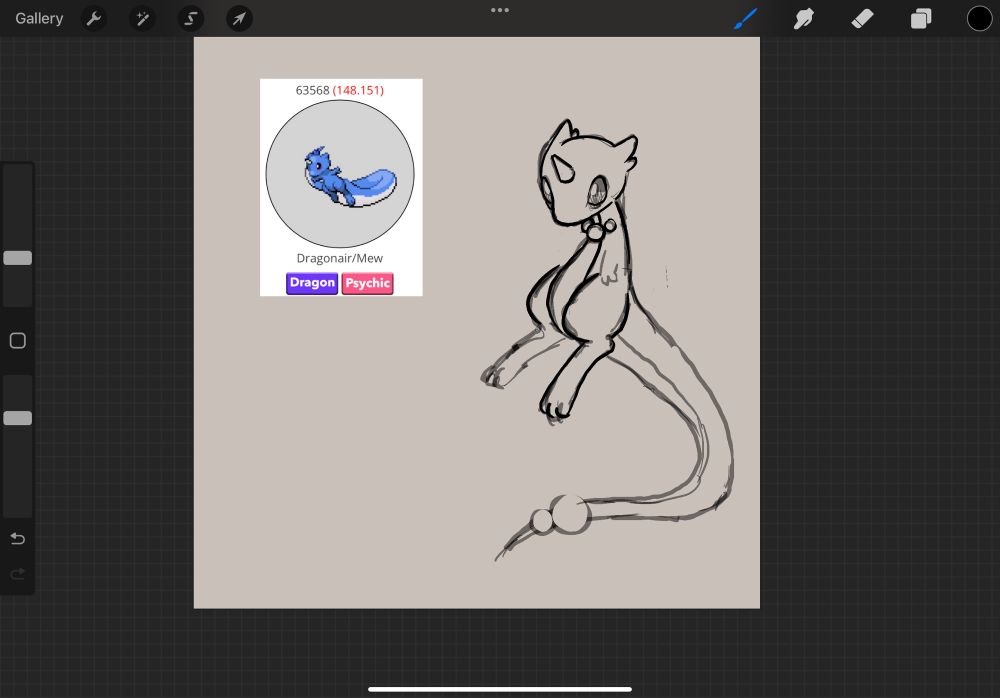Open the black color picker circle
1000x698 pixels.
[x=979, y=19]
